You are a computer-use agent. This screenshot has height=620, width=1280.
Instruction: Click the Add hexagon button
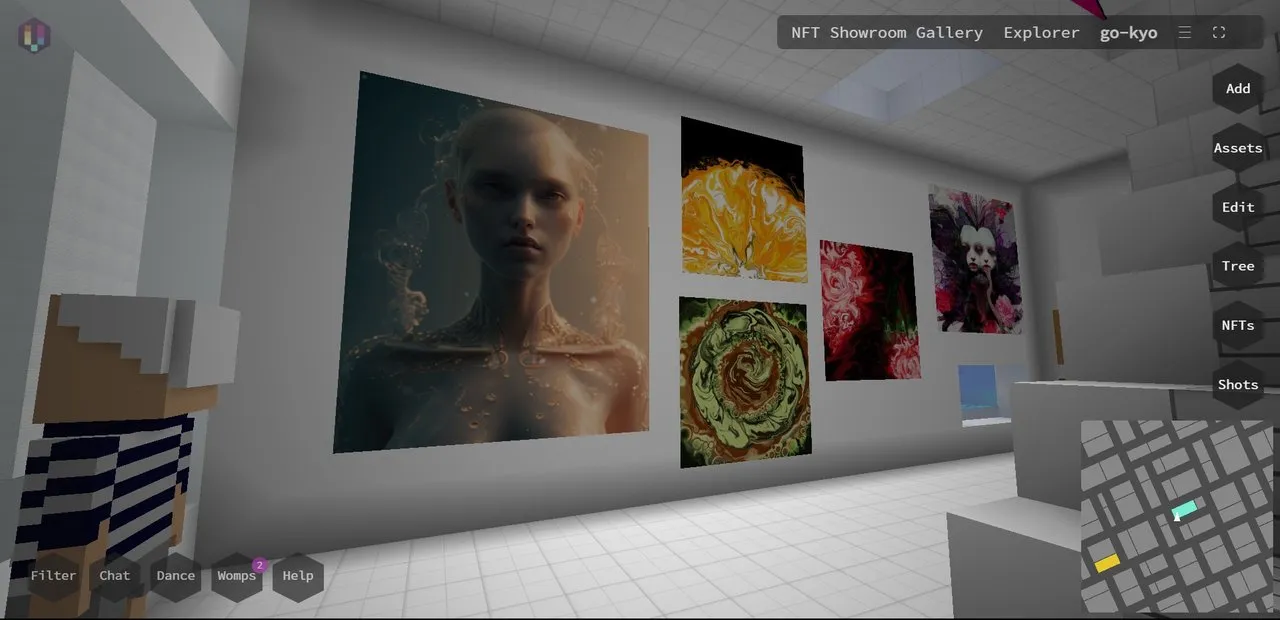1238,88
